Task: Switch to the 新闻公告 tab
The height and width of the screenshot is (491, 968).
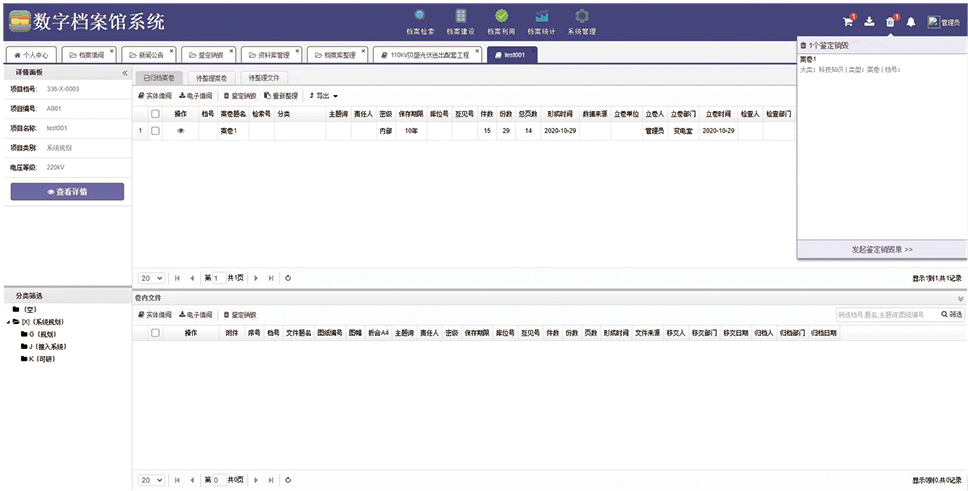Action: pyautogui.click(x=147, y=55)
